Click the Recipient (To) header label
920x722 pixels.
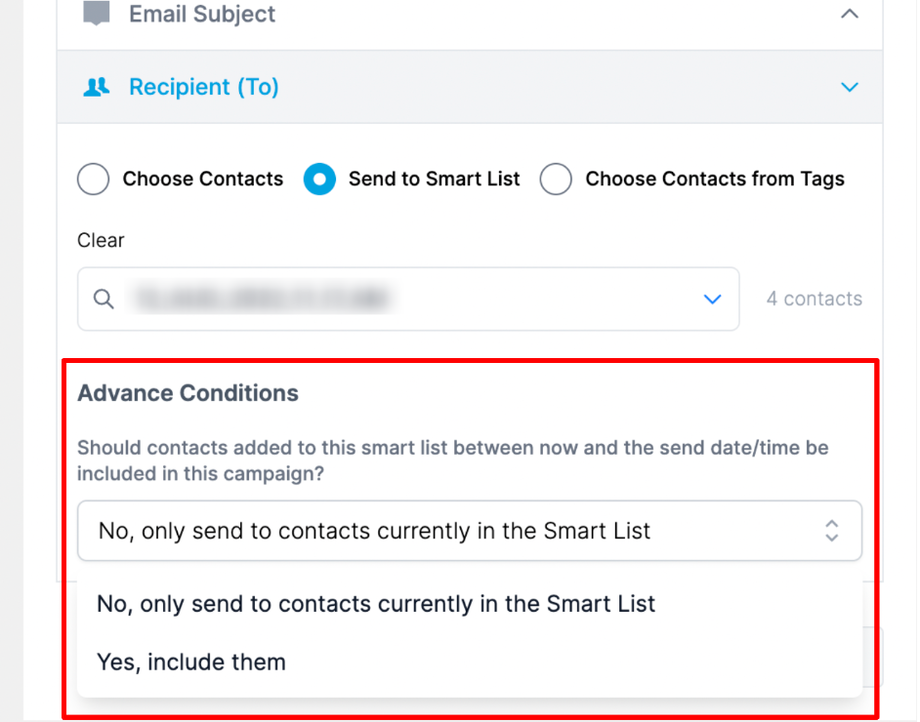tap(203, 88)
